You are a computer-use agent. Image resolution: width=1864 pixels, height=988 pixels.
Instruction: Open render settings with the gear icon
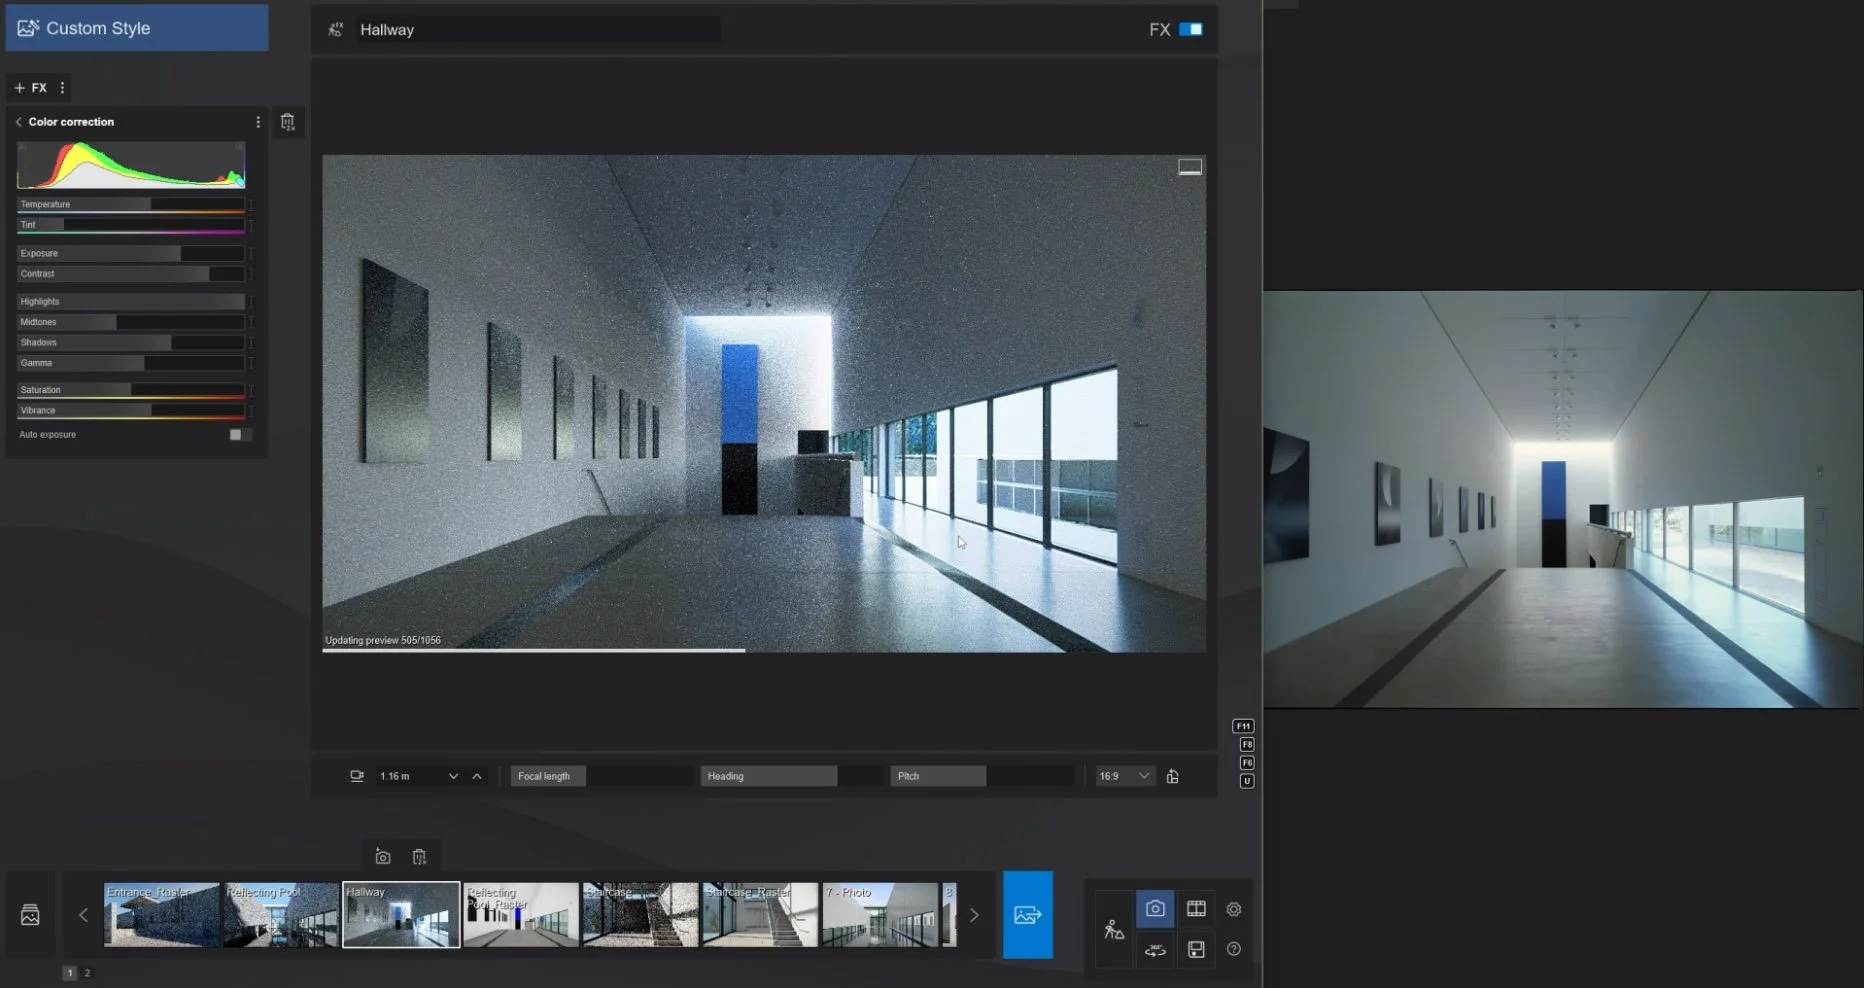tap(1233, 910)
